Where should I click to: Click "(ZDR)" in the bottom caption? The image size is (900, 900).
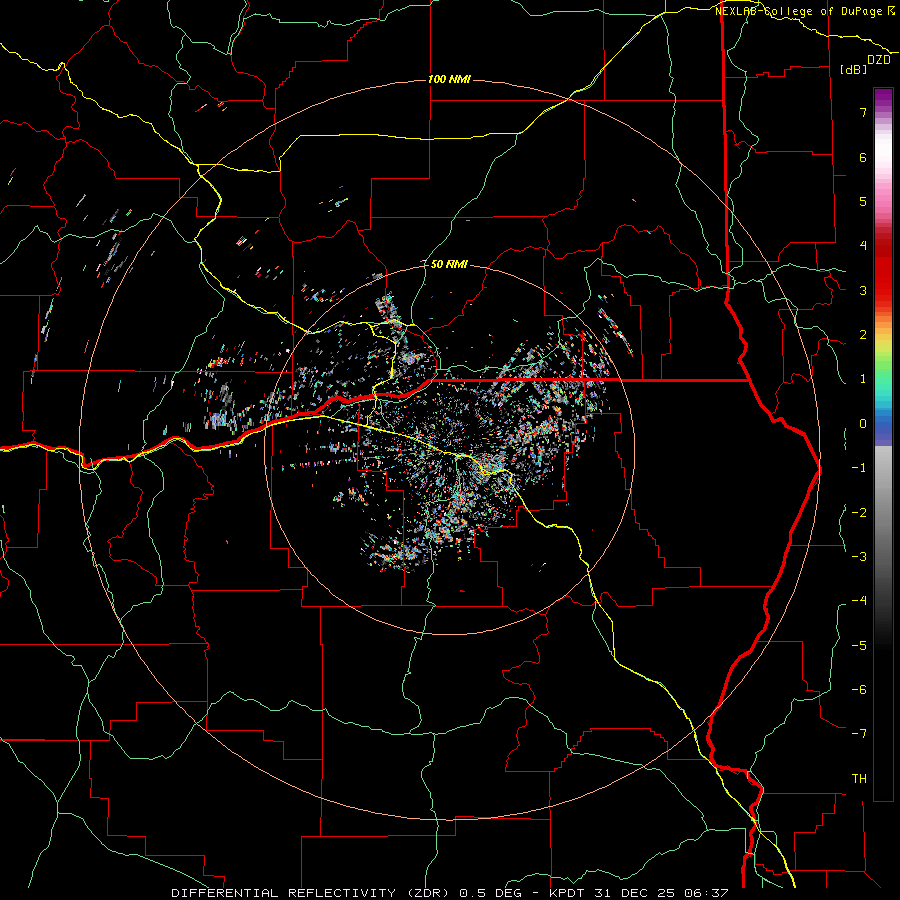[x=429, y=893]
